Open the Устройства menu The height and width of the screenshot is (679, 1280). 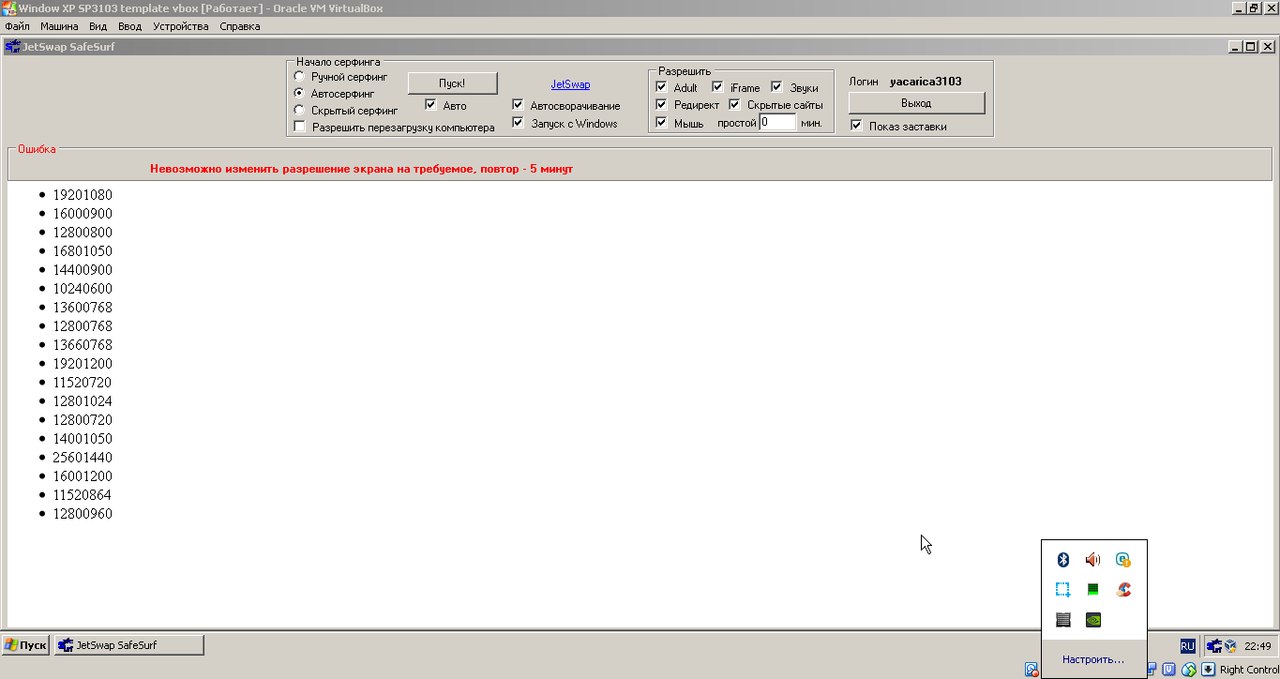pyautogui.click(x=181, y=26)
